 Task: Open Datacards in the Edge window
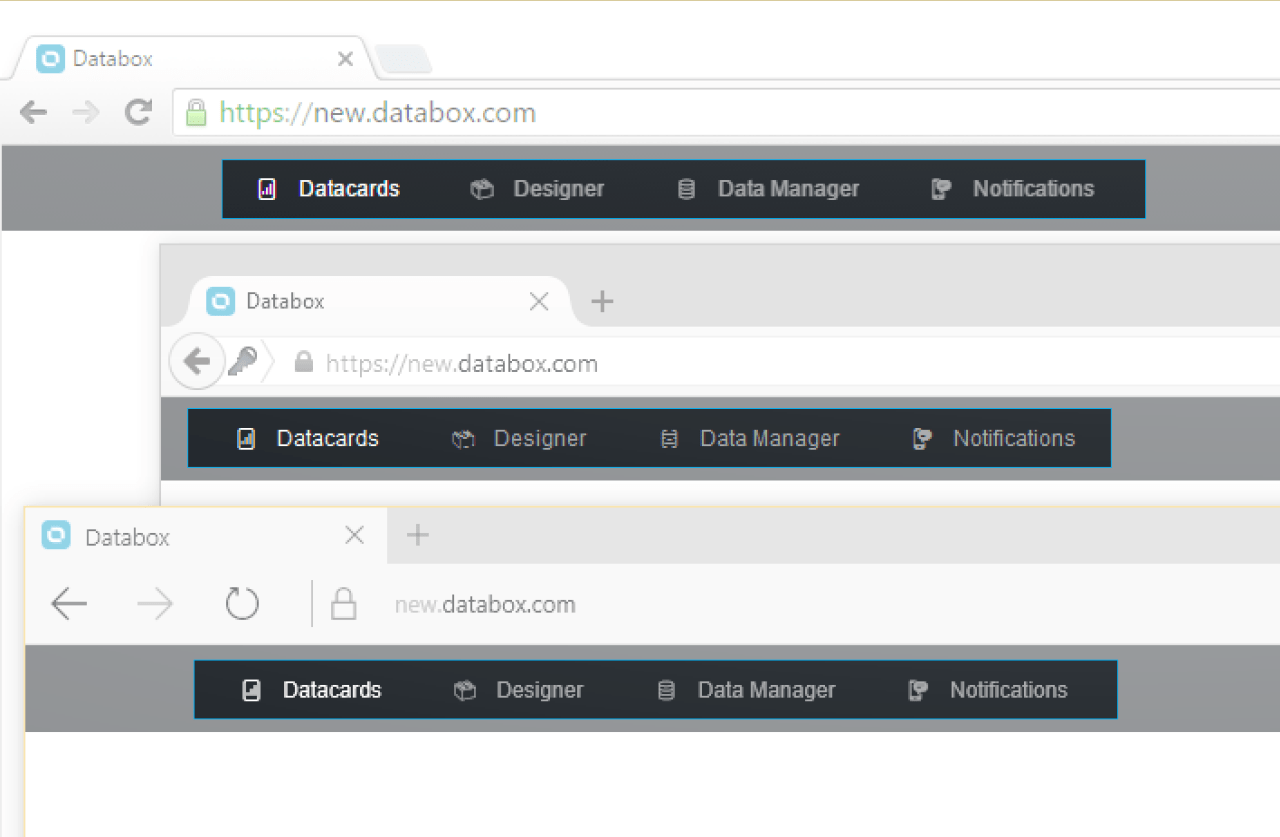(332, 690)
